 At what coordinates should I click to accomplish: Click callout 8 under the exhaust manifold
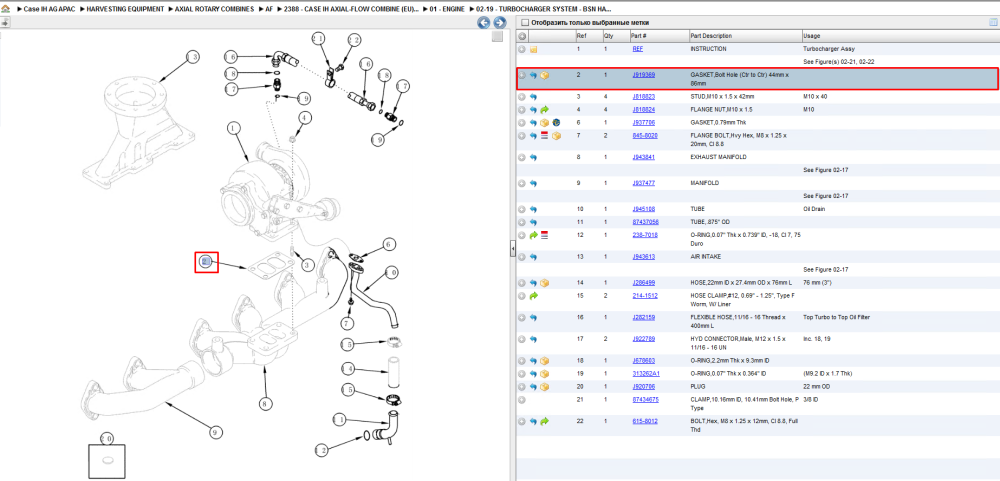pyautogui.click(x=265, y=403)
